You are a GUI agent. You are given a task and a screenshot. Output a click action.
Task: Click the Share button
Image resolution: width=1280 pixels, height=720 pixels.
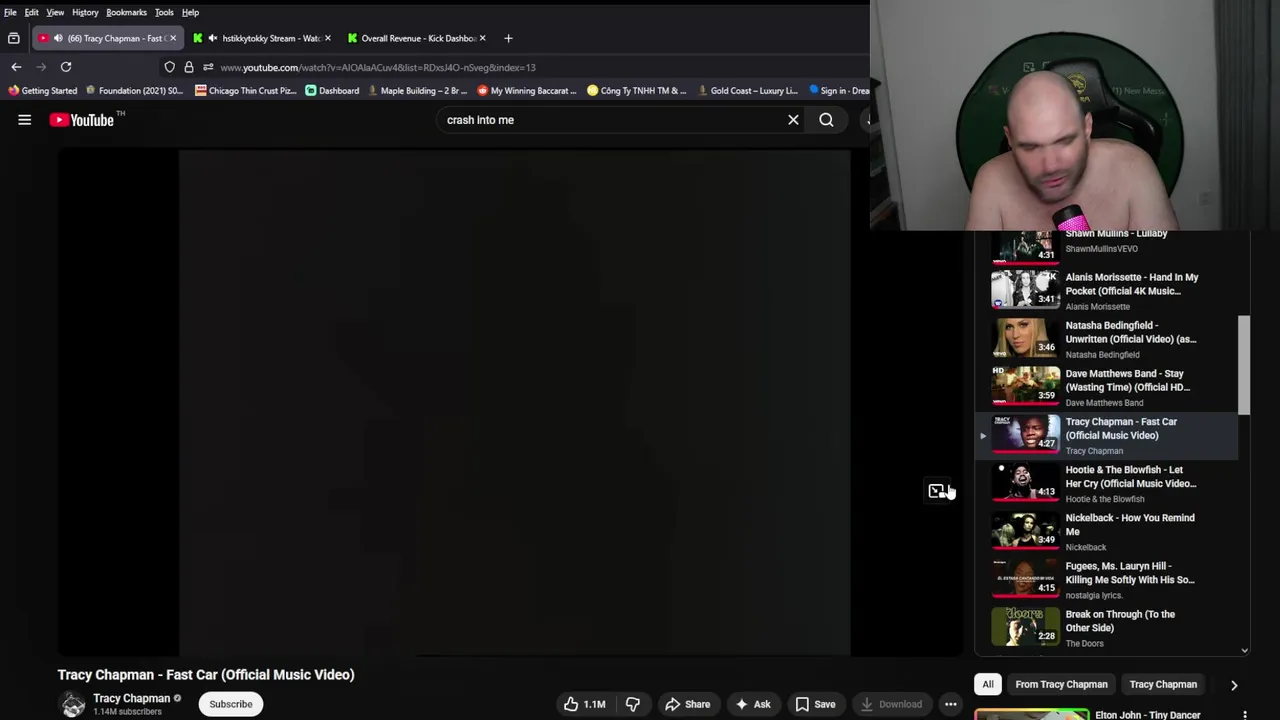point(688,704)
